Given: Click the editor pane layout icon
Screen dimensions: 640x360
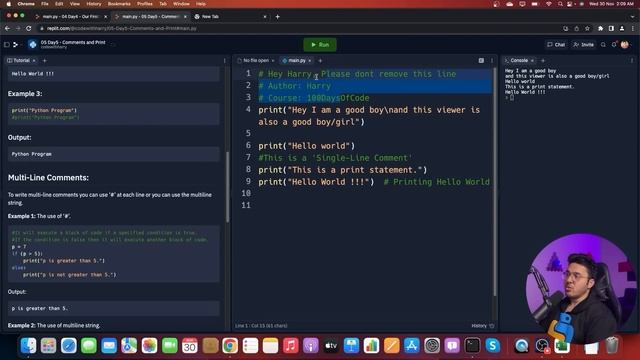Looking at the screenshot, I should click(x=481, y=60).
